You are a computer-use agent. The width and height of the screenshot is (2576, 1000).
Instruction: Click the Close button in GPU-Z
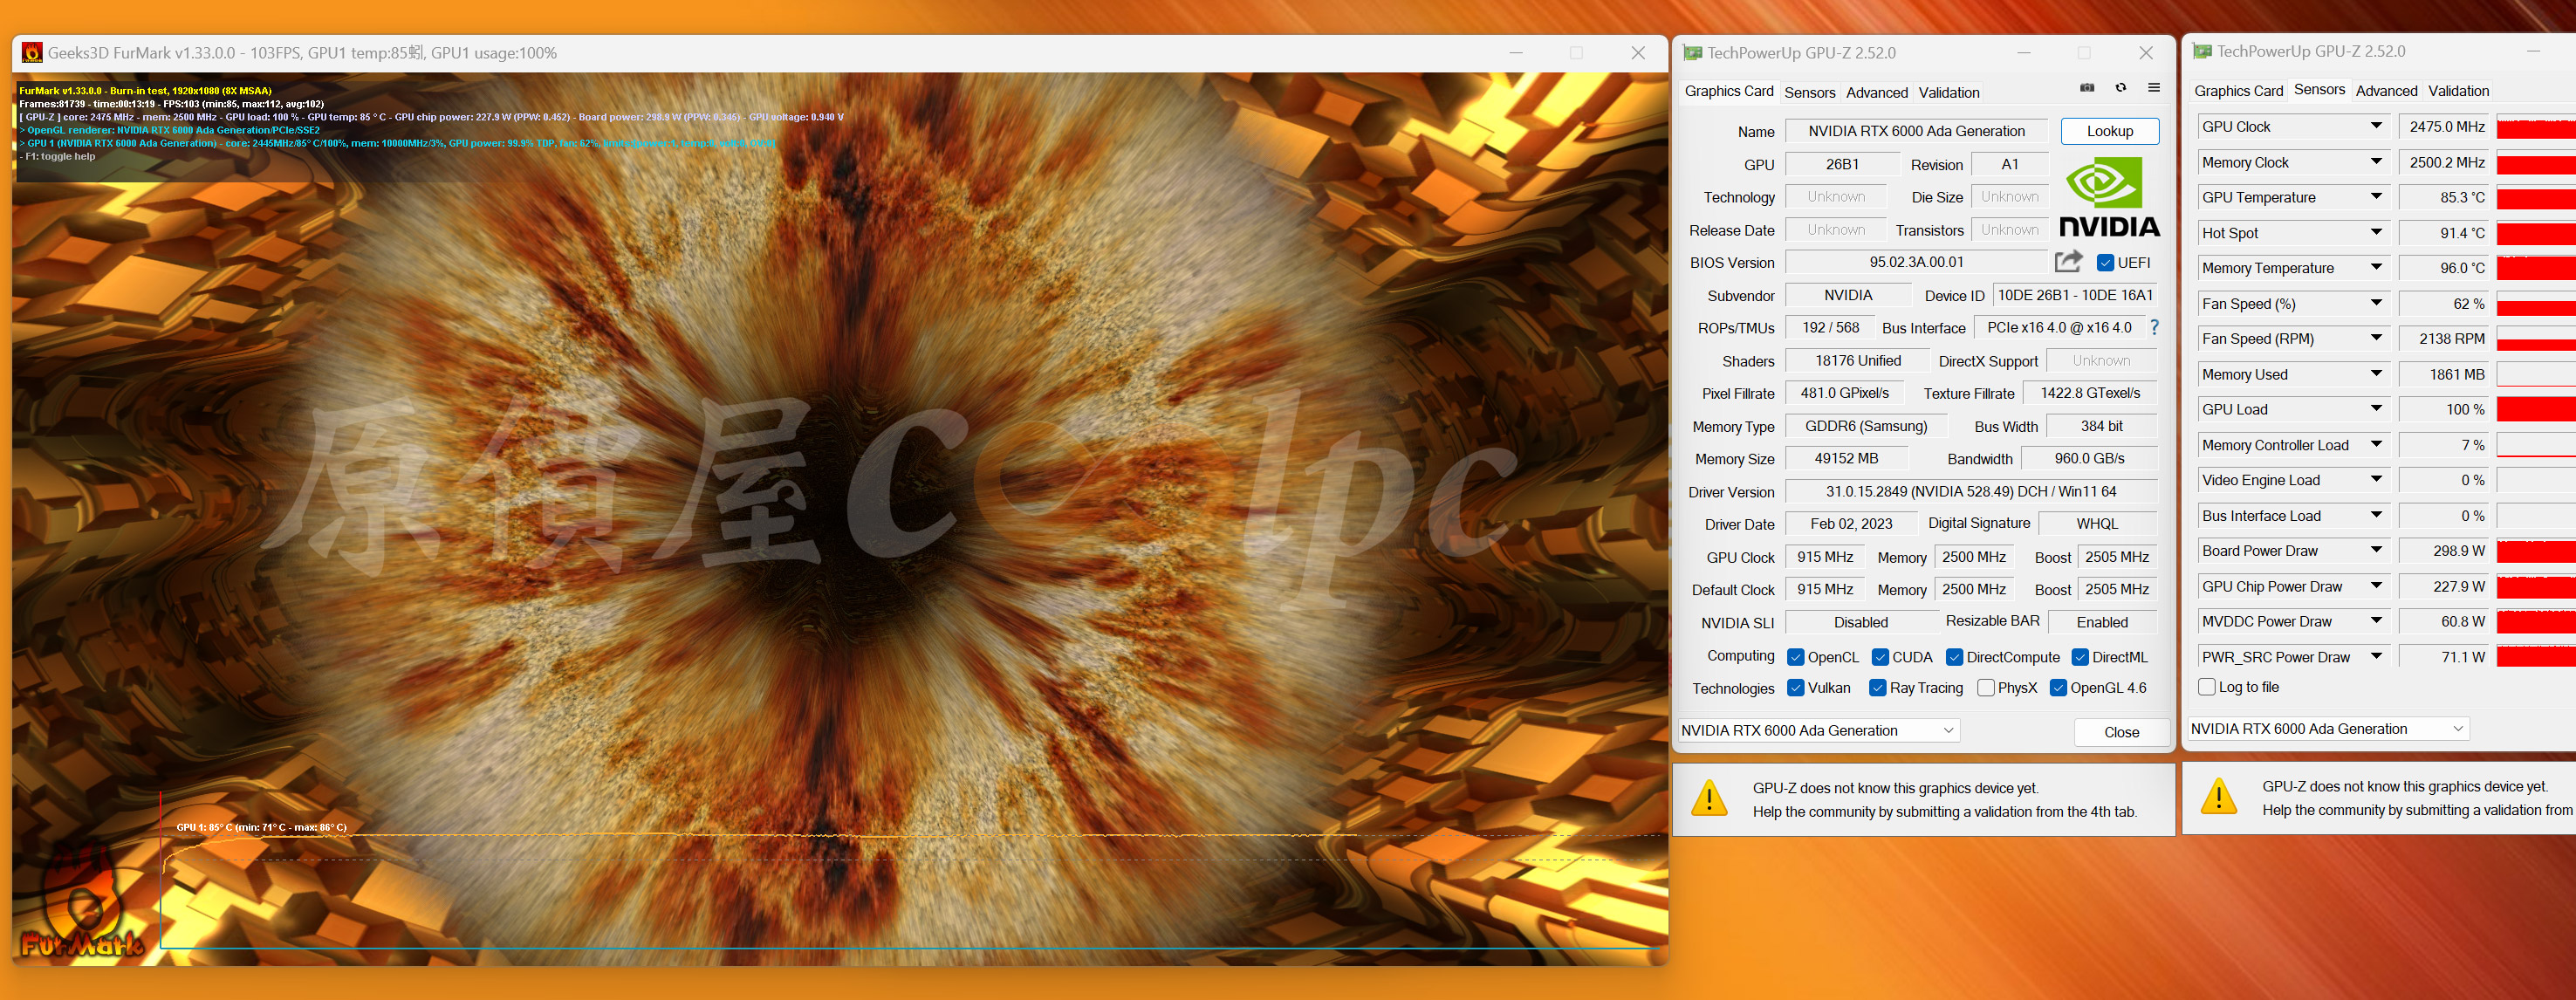[x=2121, y=732]
